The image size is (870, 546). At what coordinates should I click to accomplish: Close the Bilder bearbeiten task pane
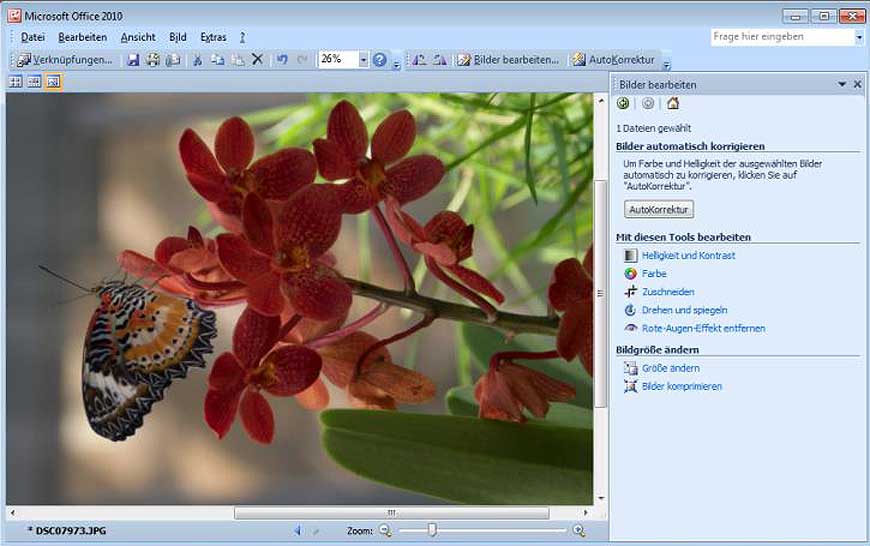point(858,84)
